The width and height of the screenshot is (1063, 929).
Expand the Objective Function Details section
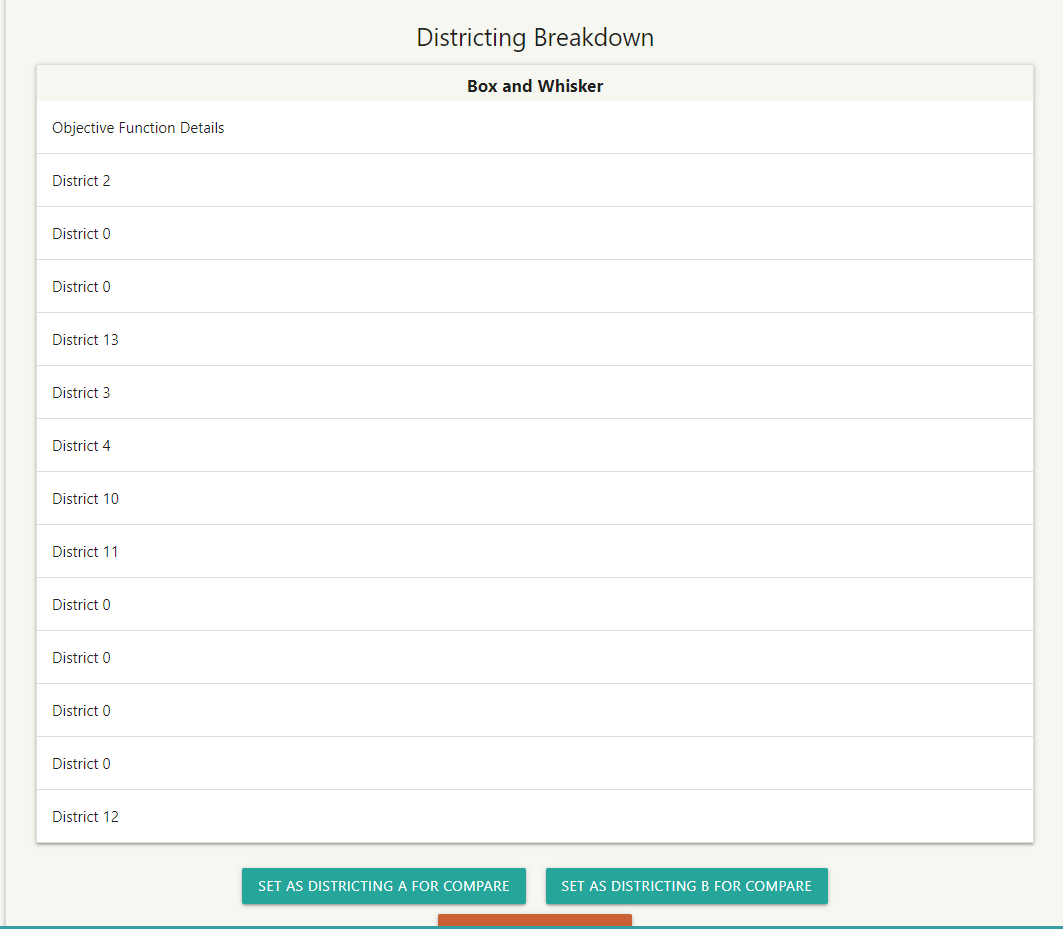click(137, 128)
